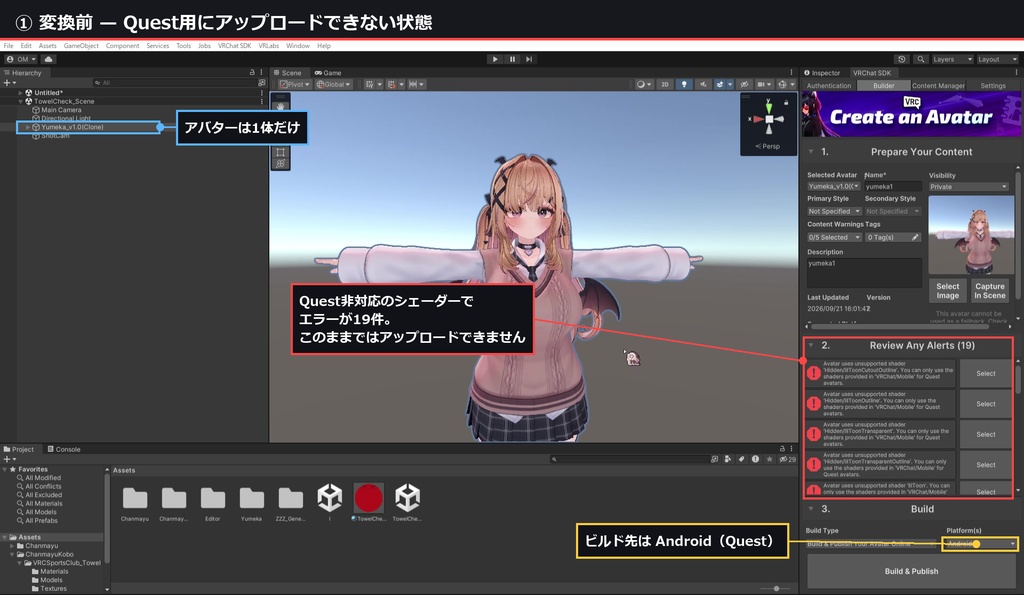Select the Transform tool in Scene overlay

click(280, 164)
